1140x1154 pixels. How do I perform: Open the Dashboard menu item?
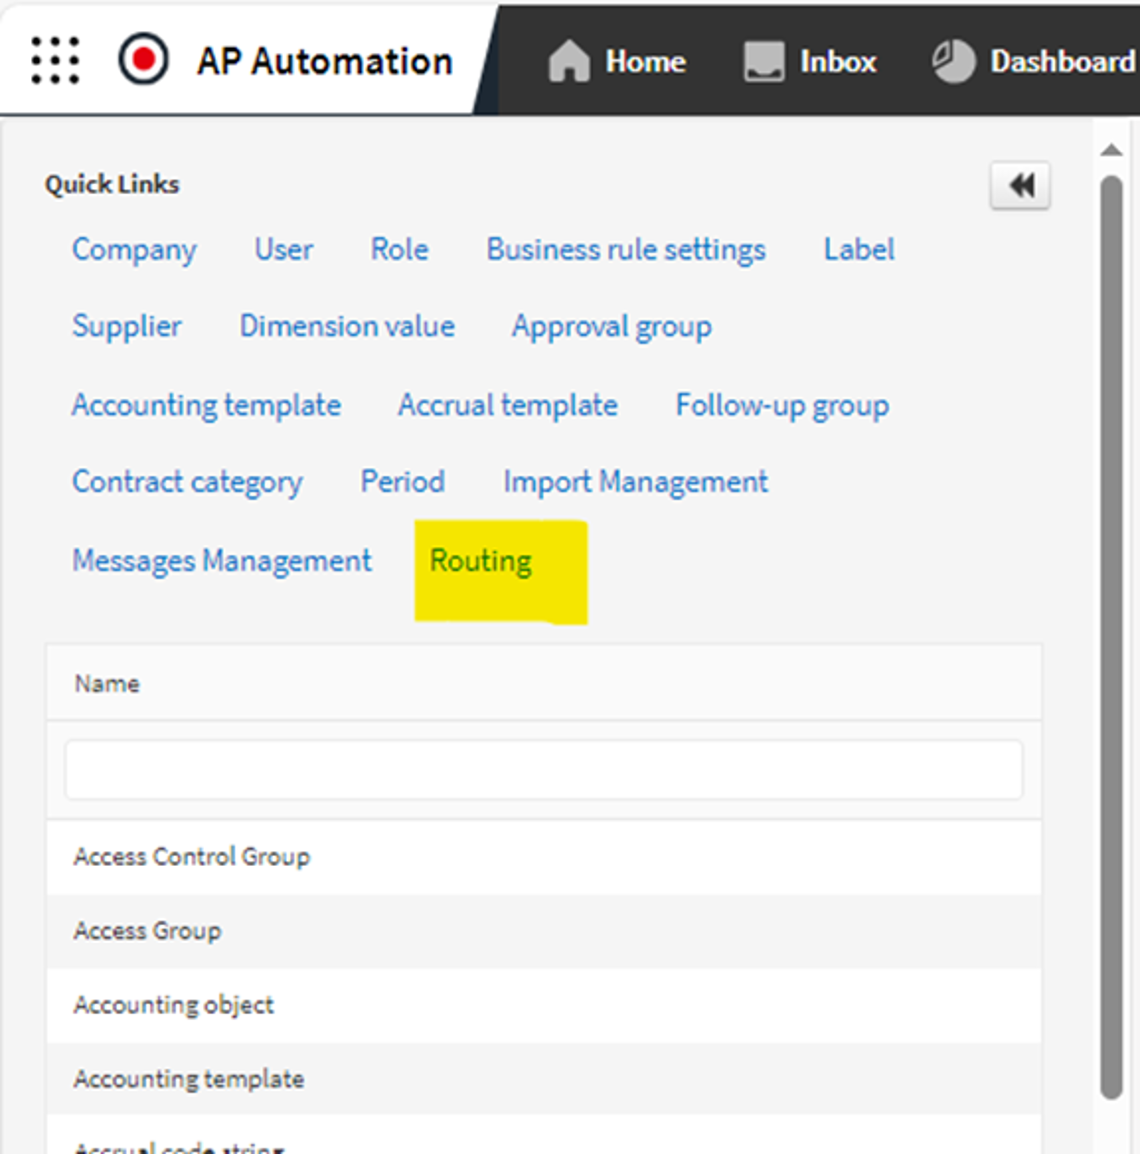[x=1061, y=61]
